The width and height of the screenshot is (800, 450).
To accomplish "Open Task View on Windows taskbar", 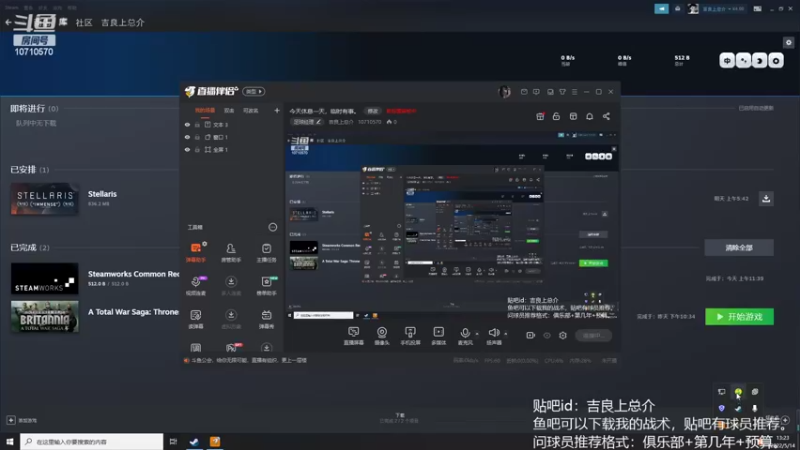I will coord(173,441).
